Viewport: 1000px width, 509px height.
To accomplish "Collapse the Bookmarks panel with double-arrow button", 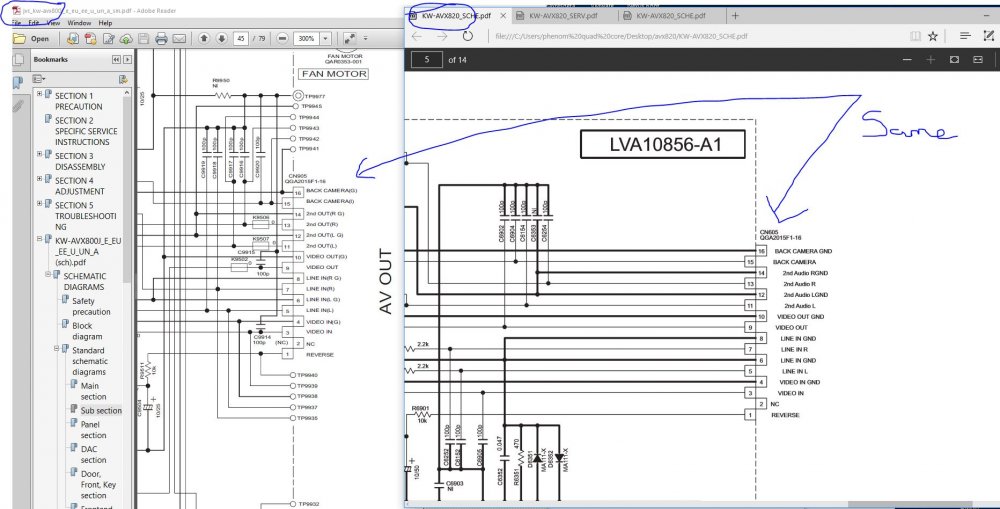I will tap(116, 59).
